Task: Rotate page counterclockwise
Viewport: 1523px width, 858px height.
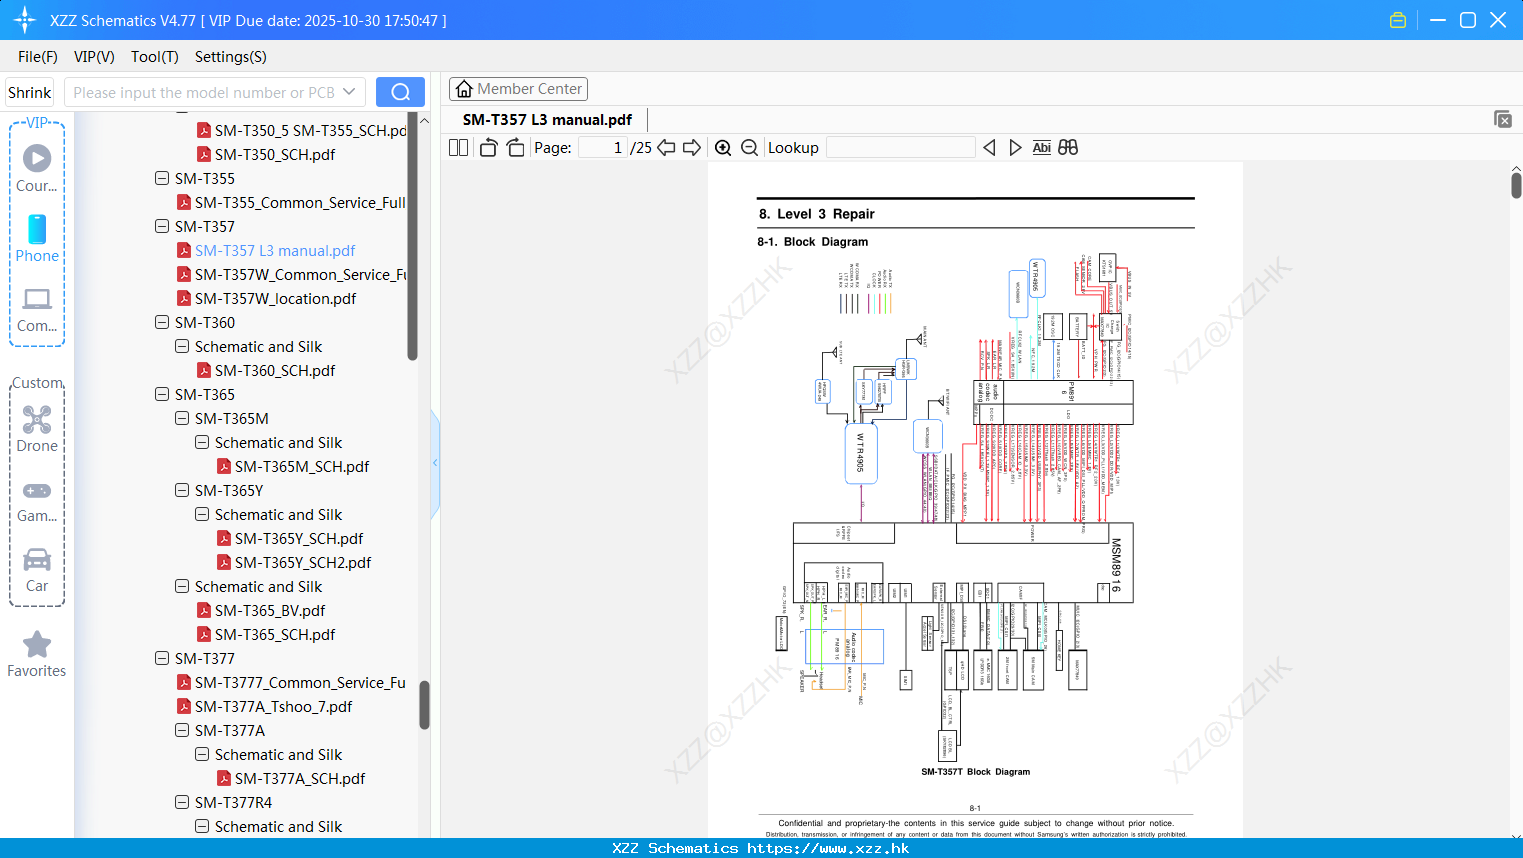Action: point(488,148)
